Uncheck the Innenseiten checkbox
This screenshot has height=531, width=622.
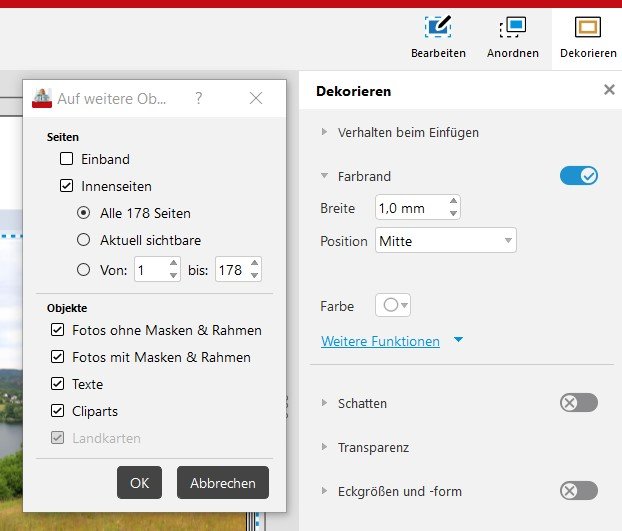66,186
